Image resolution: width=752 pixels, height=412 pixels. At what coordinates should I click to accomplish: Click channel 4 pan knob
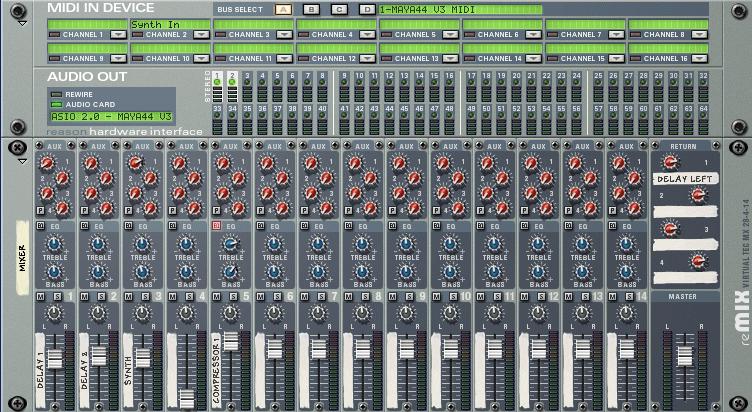tap(186, 314)
